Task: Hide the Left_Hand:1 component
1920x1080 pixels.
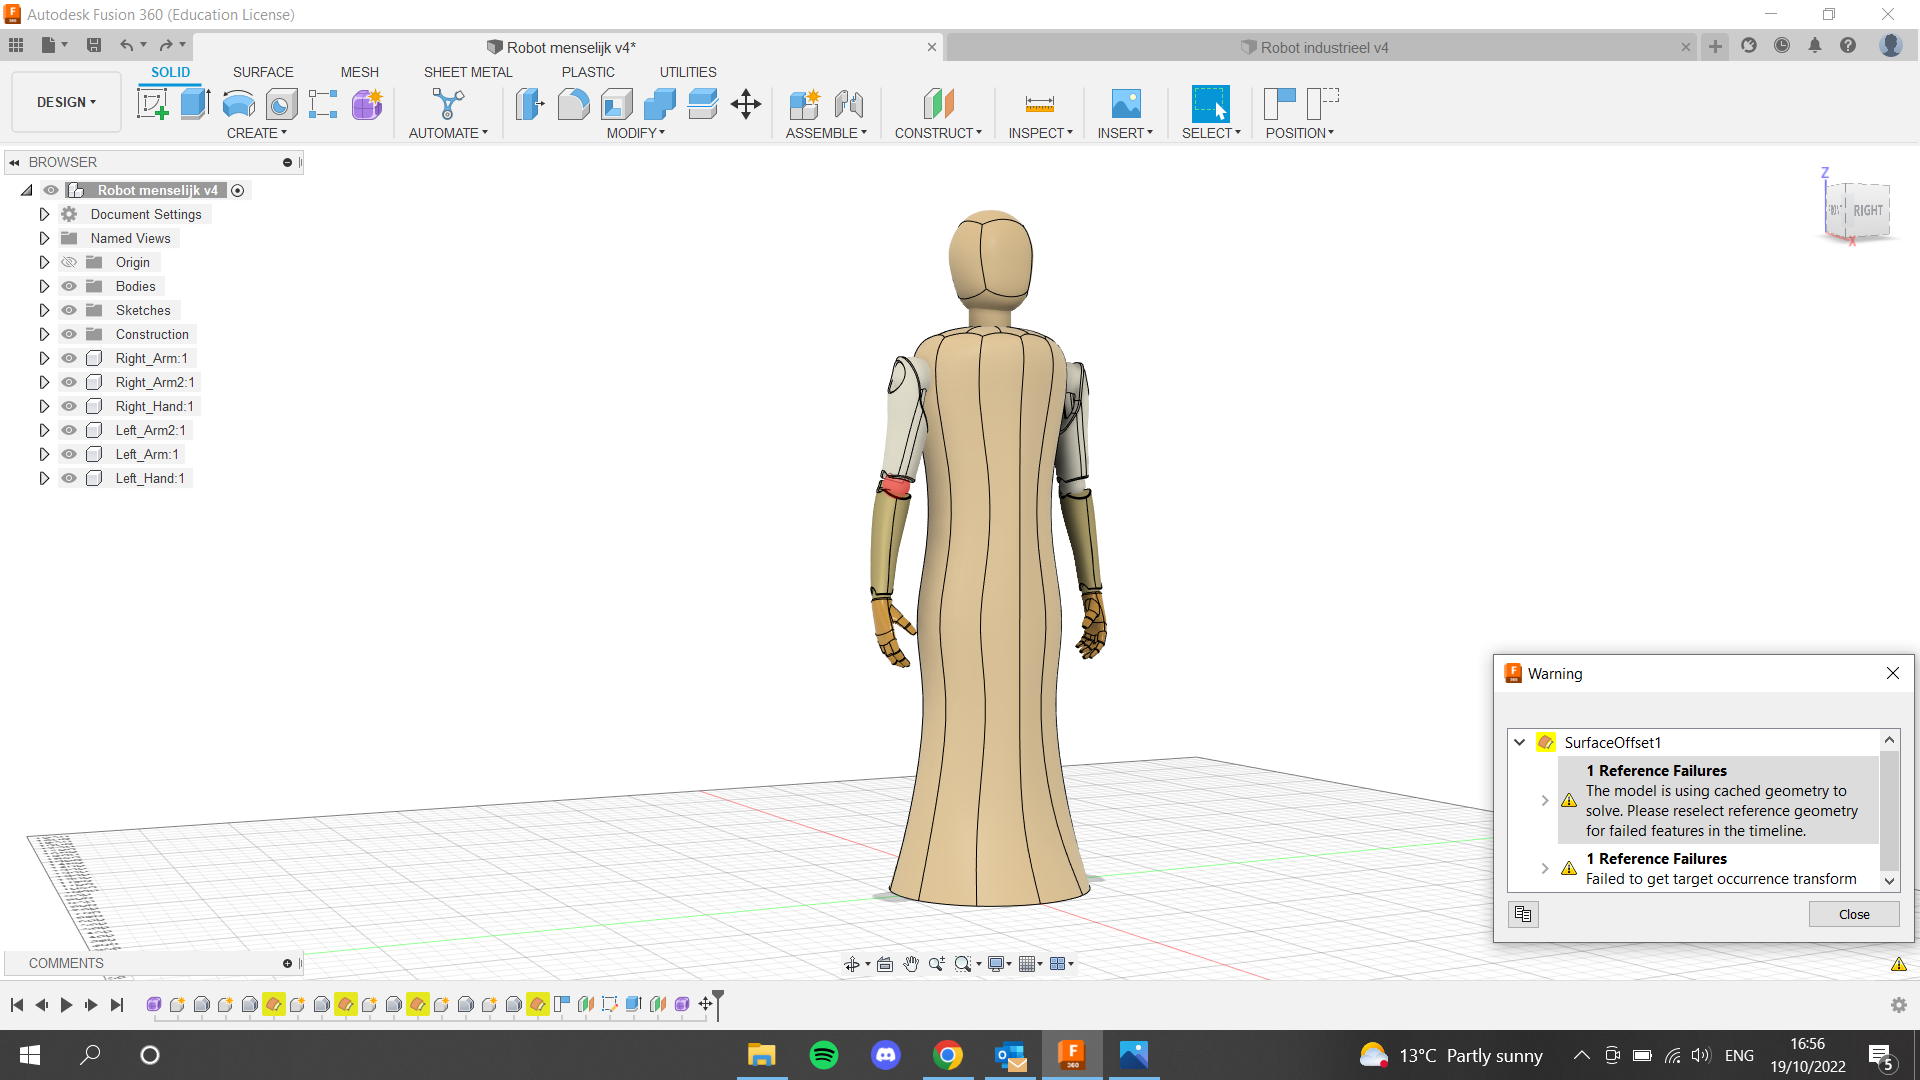Action: pyautogui.click(x=68, y=478)
